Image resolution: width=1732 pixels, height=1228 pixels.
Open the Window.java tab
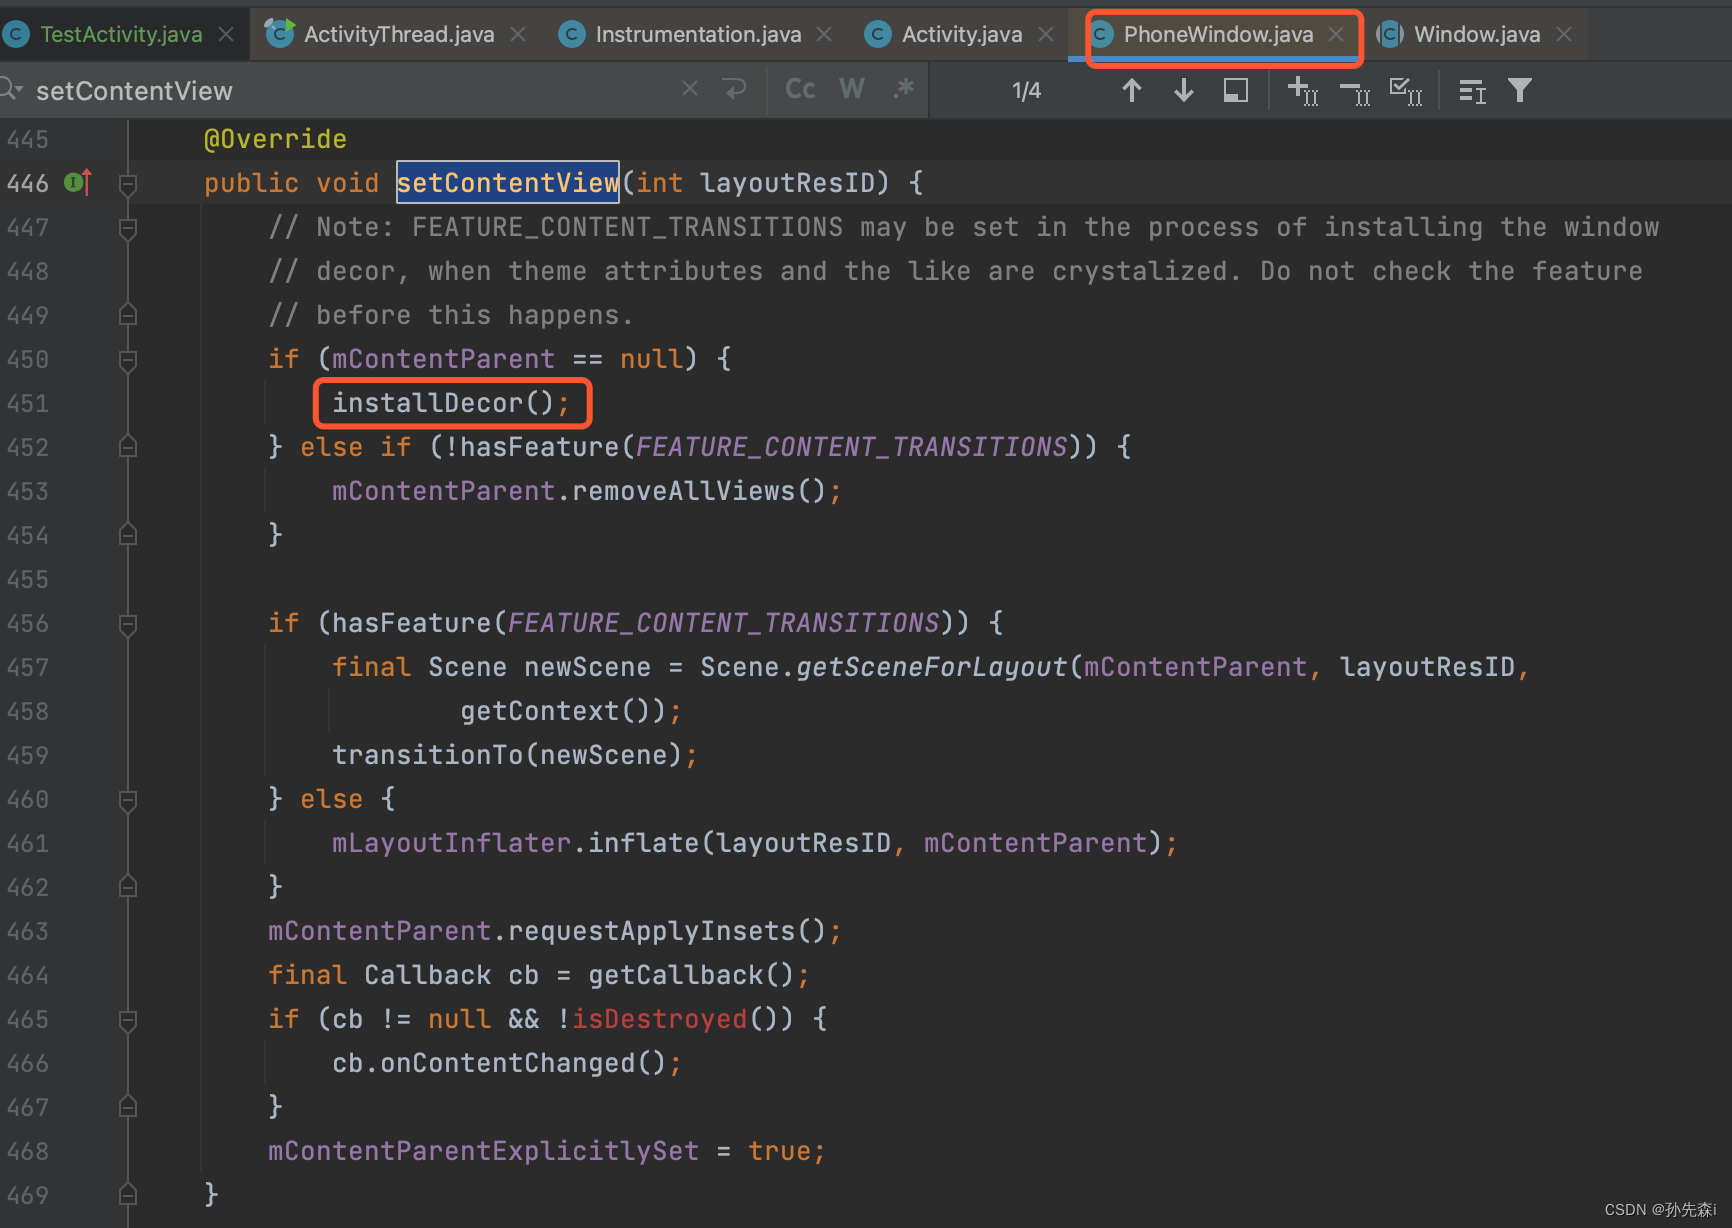(x=1476, y=35)
